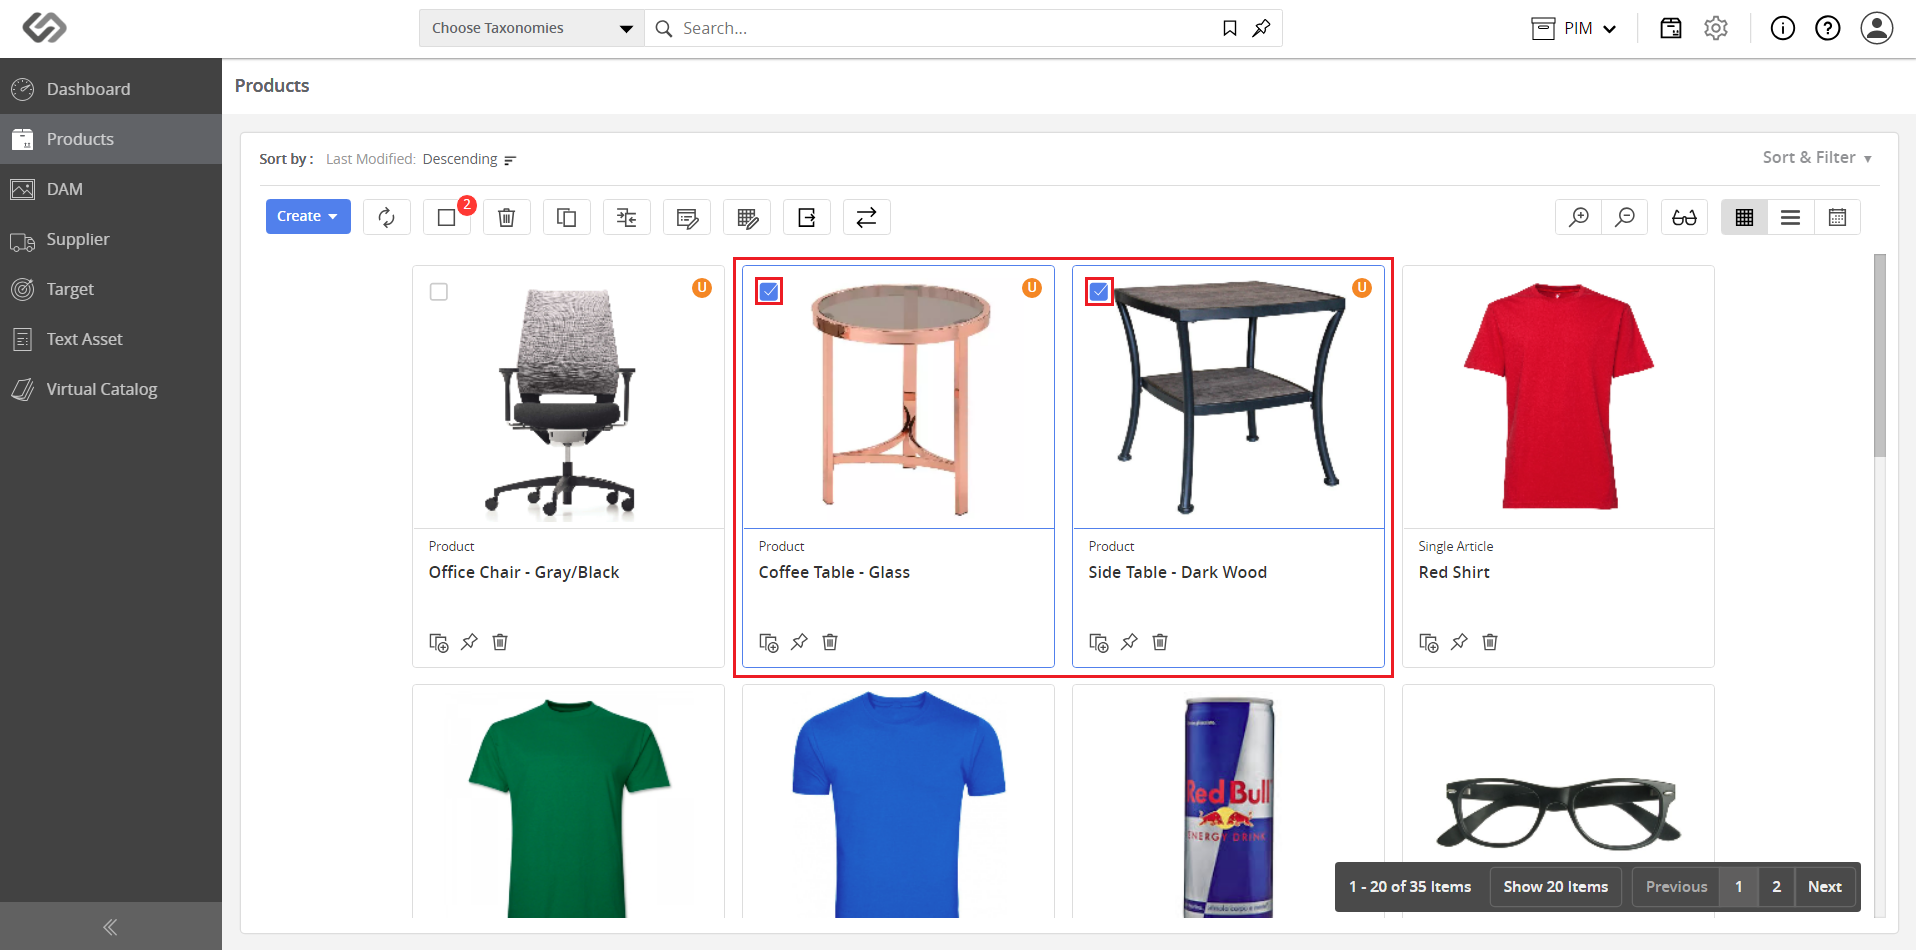Image resolution: width=1916 pixels, height=950 pixels.
Task: Pin the Side Table - Dark Wood card
Action: [1129, 642]
